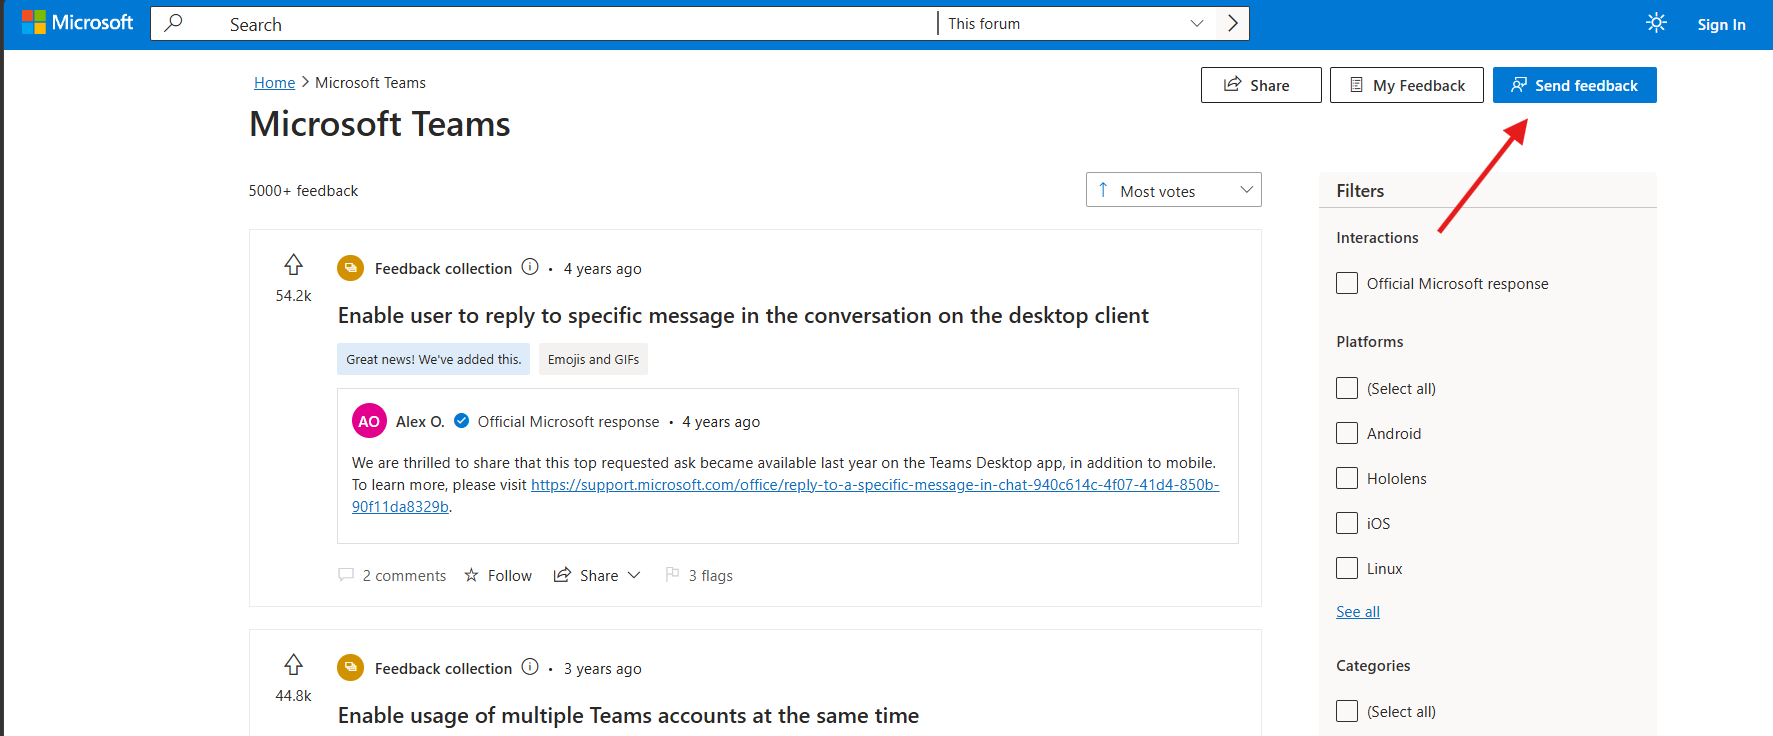Open the reply to specific message post title
Viewport: 1773px width, 736px height.
[743, 316]
